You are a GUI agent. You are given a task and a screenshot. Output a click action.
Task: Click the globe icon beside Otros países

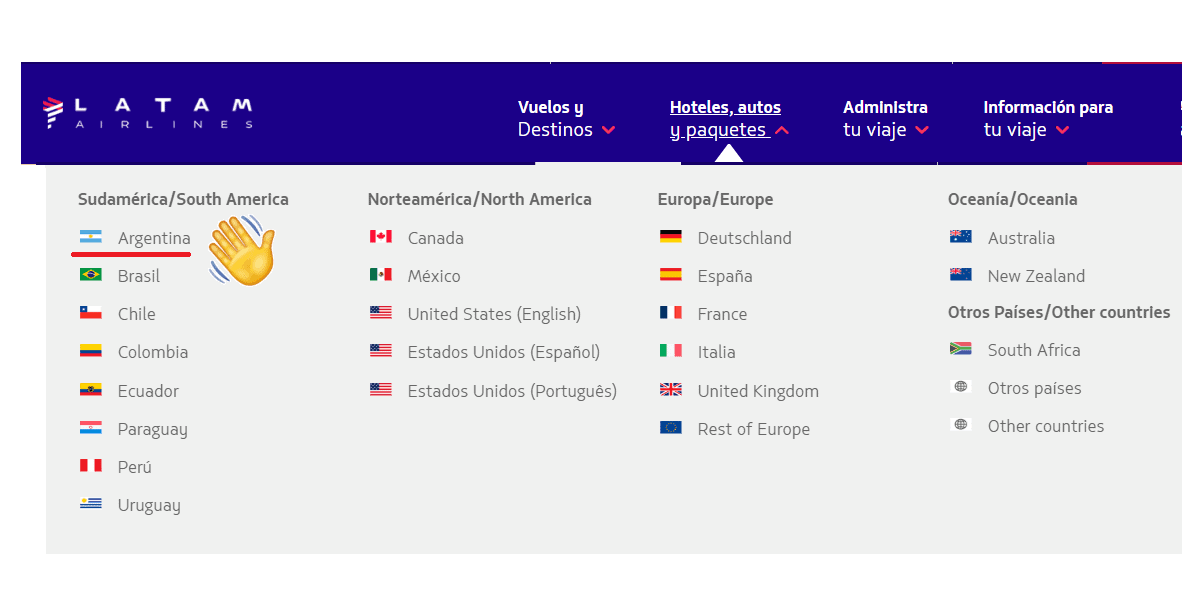tap(961, 388)
